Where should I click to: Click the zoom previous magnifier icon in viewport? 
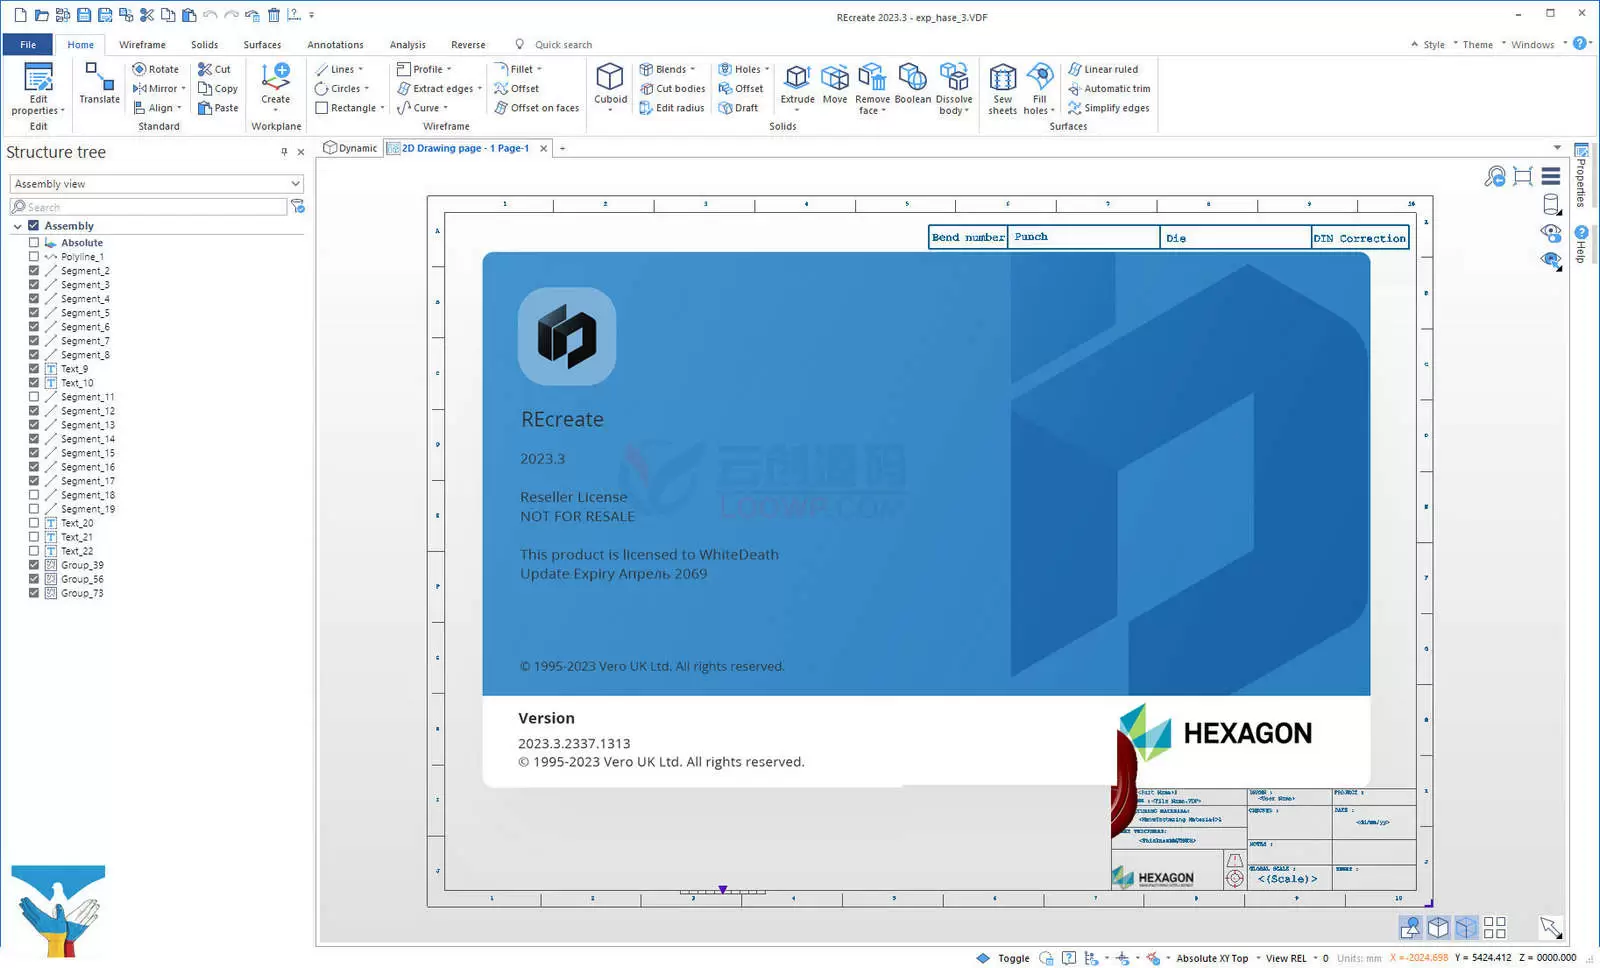tap(1495, 176)
